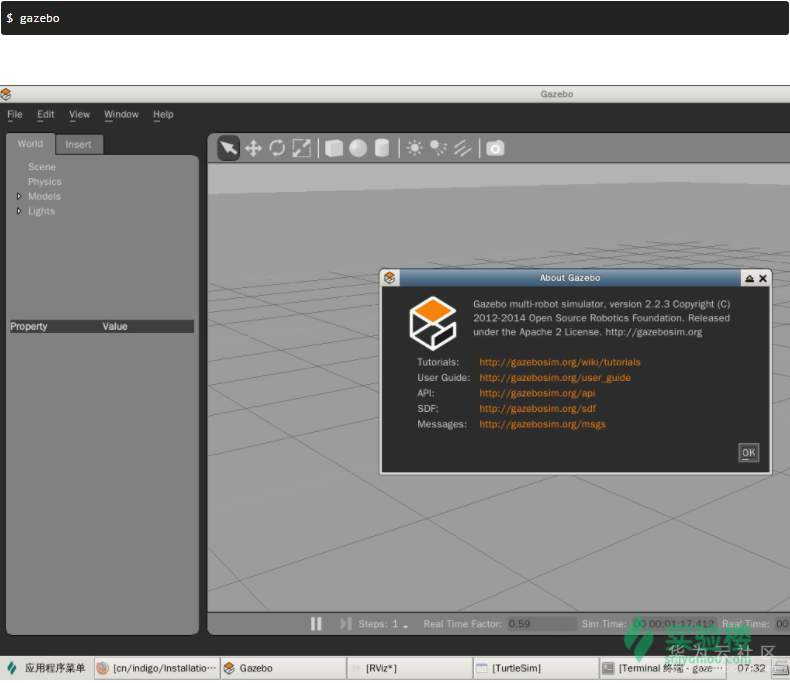Add a directional light
Image resolution: width=790 pixels, height=683 pixels.
tap(462, 149)
